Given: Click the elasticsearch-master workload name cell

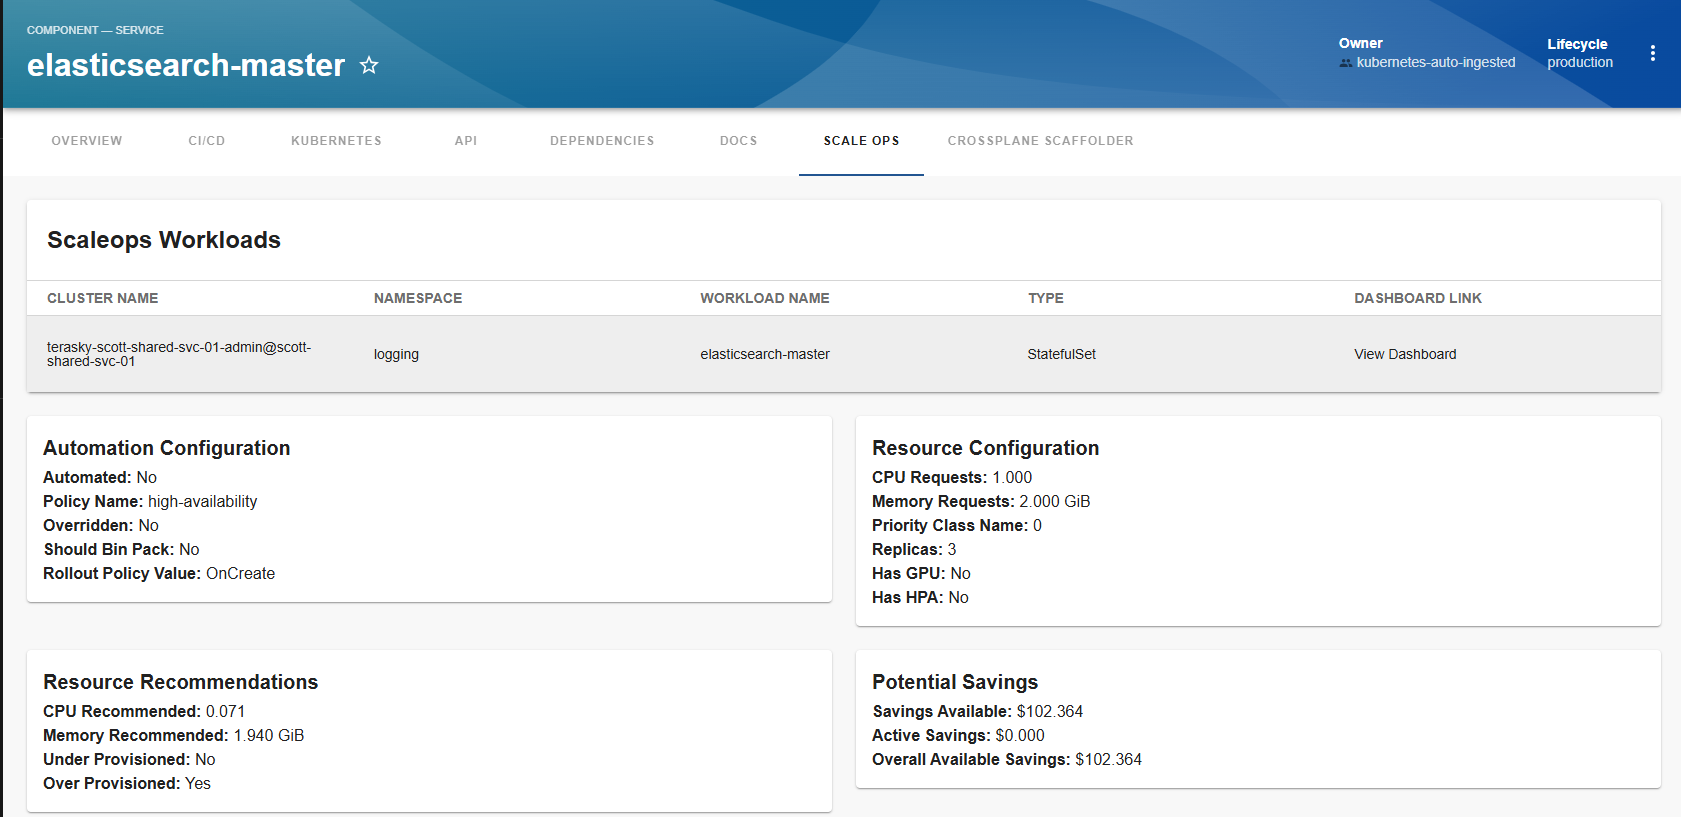Looking at the screenshot, I should pyautogui.click(x=765, y=354).
